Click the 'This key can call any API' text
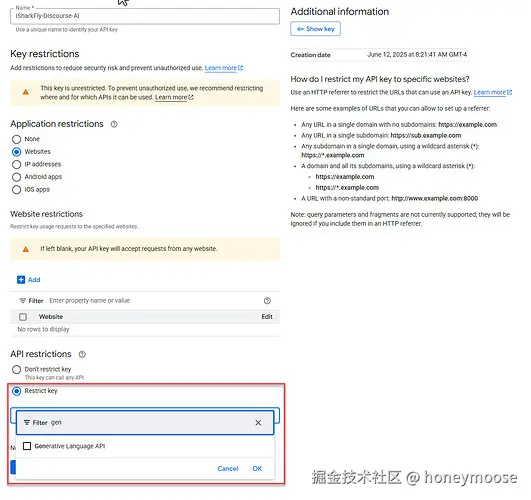The image size is (531, 500). click(54, 378)
